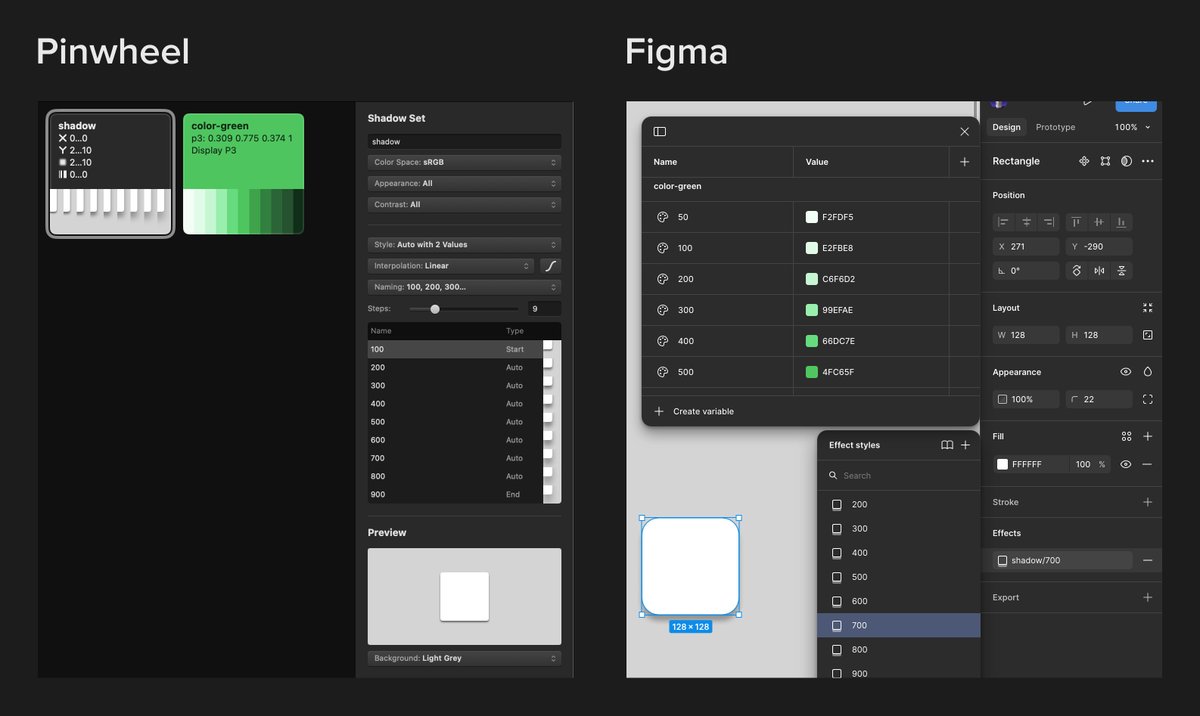1200x716 pixels.
Task: Click the white FFFFFF fill swatch
Action: (1002, 464)
